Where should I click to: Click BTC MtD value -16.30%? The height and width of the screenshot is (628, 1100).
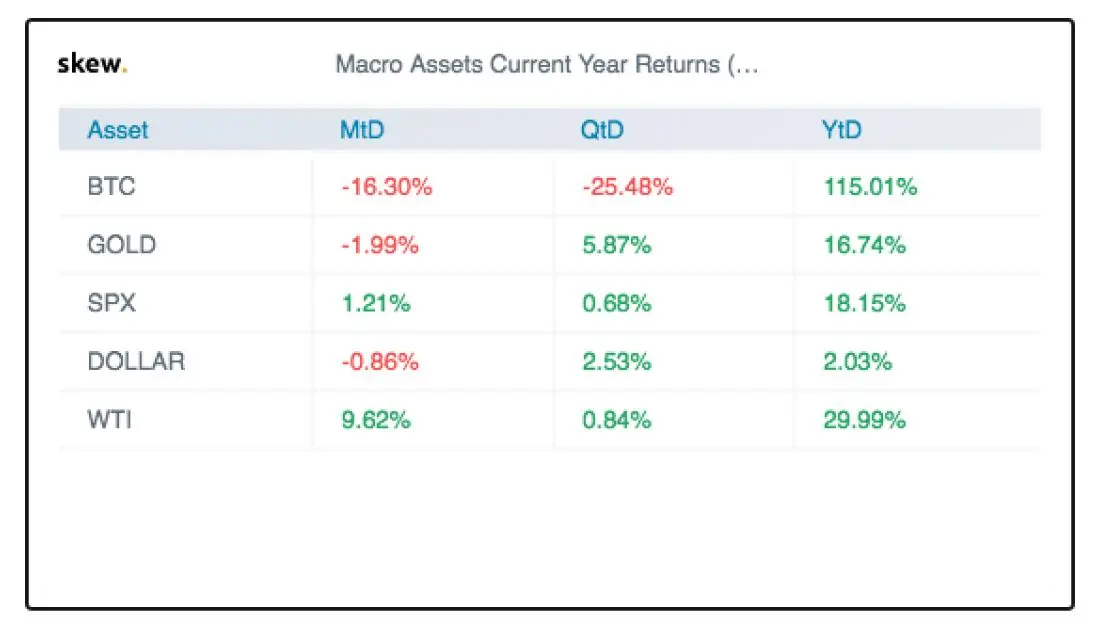[x=387, y=187]
